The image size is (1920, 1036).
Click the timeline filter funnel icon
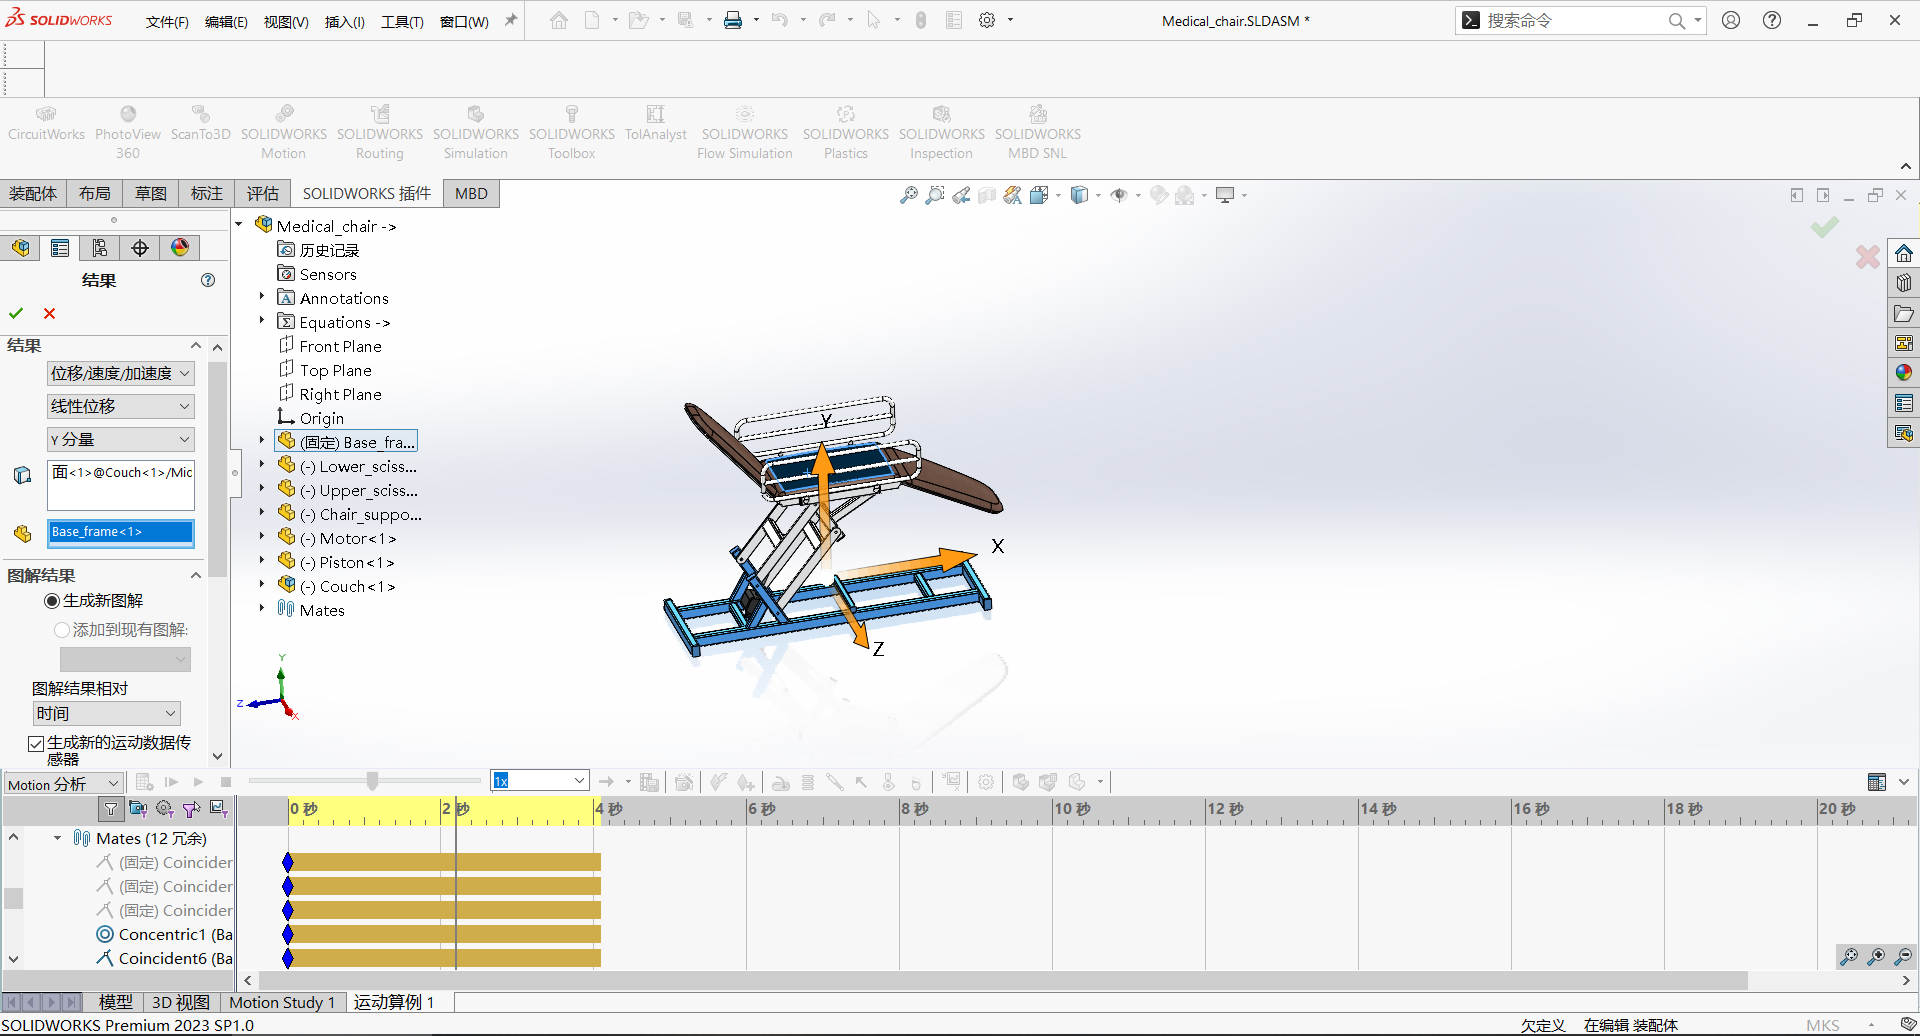pyautogui.click(x=111, y=808)
